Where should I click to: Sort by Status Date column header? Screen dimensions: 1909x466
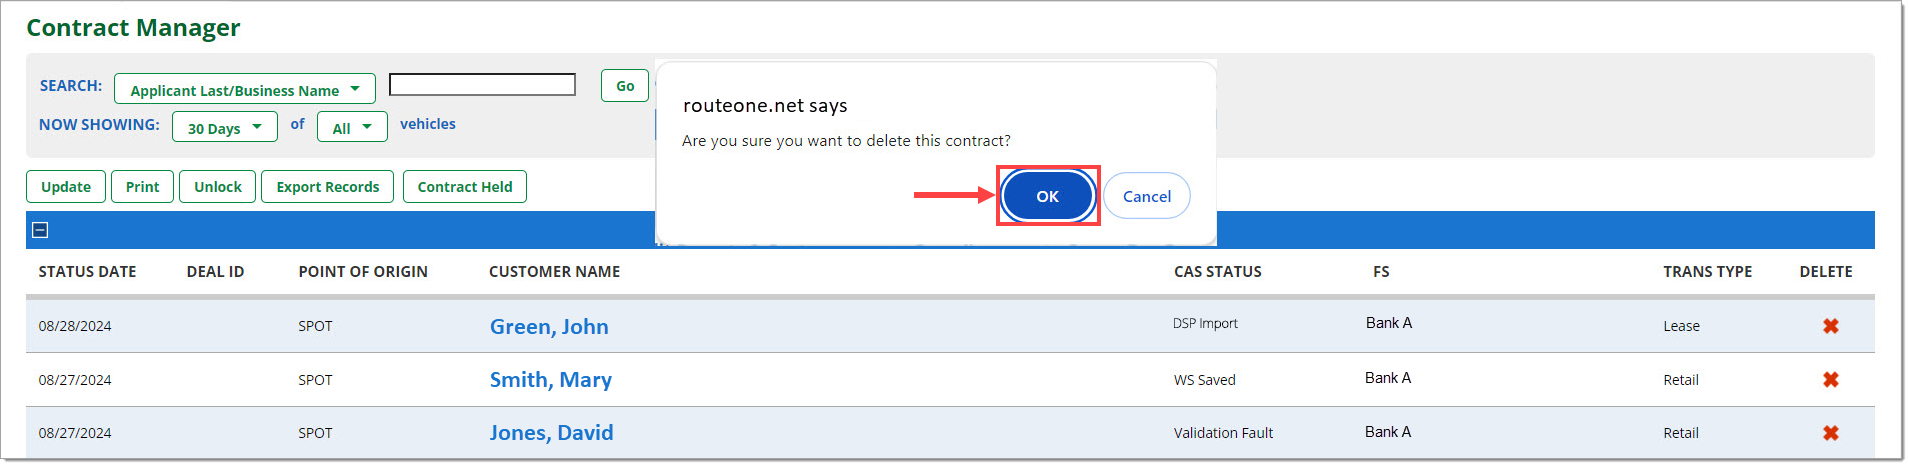[87, 272]
